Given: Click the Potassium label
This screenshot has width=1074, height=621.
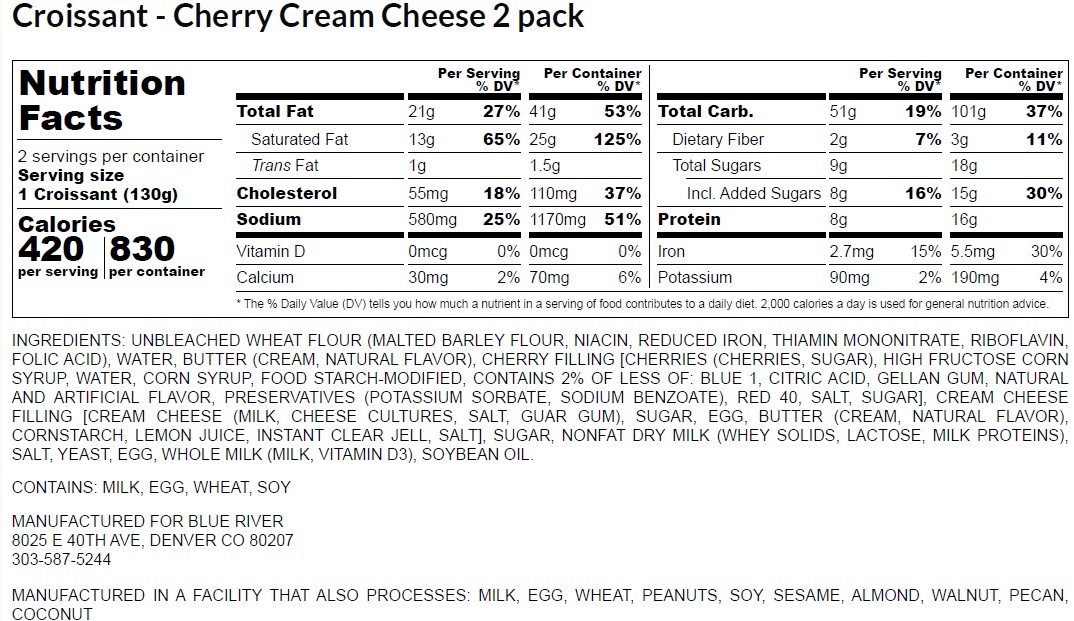Looking at the screenshot, I should [x=695, y=277].
